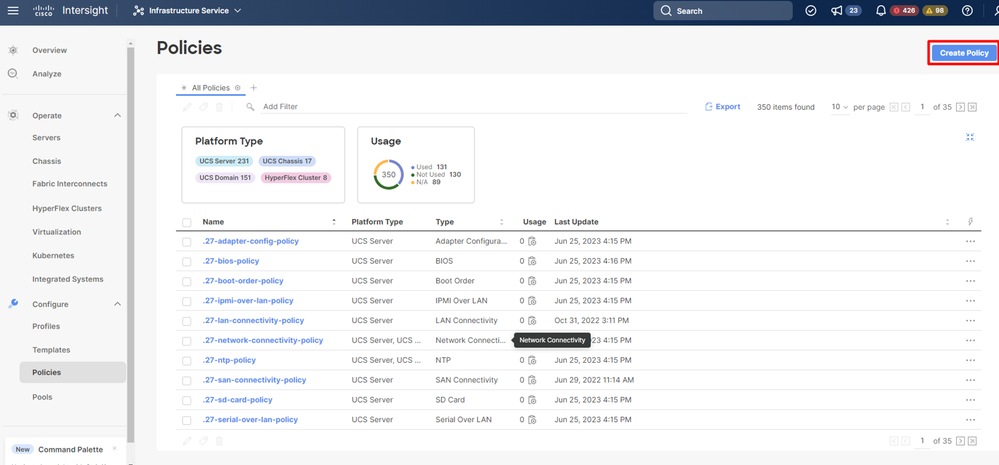This screenshot has width=999, height=465.
Task: Select the .27-adapter-config-policy checkbox
Action: [x=187, y=241]
